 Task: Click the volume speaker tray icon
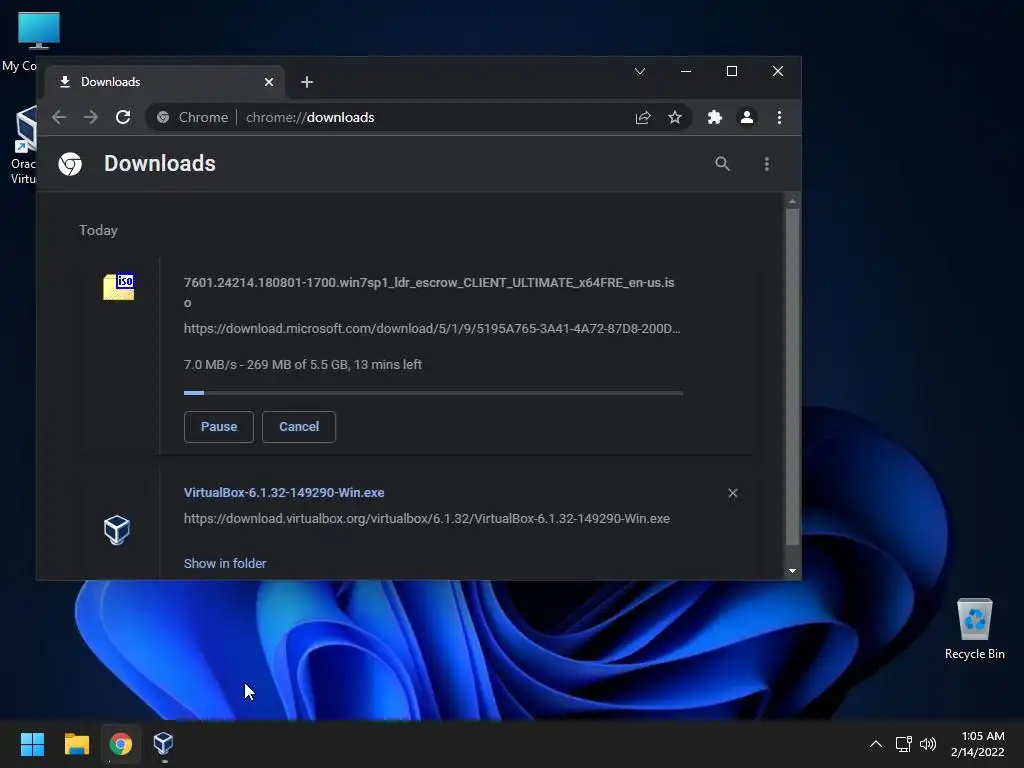coord(927,744)
